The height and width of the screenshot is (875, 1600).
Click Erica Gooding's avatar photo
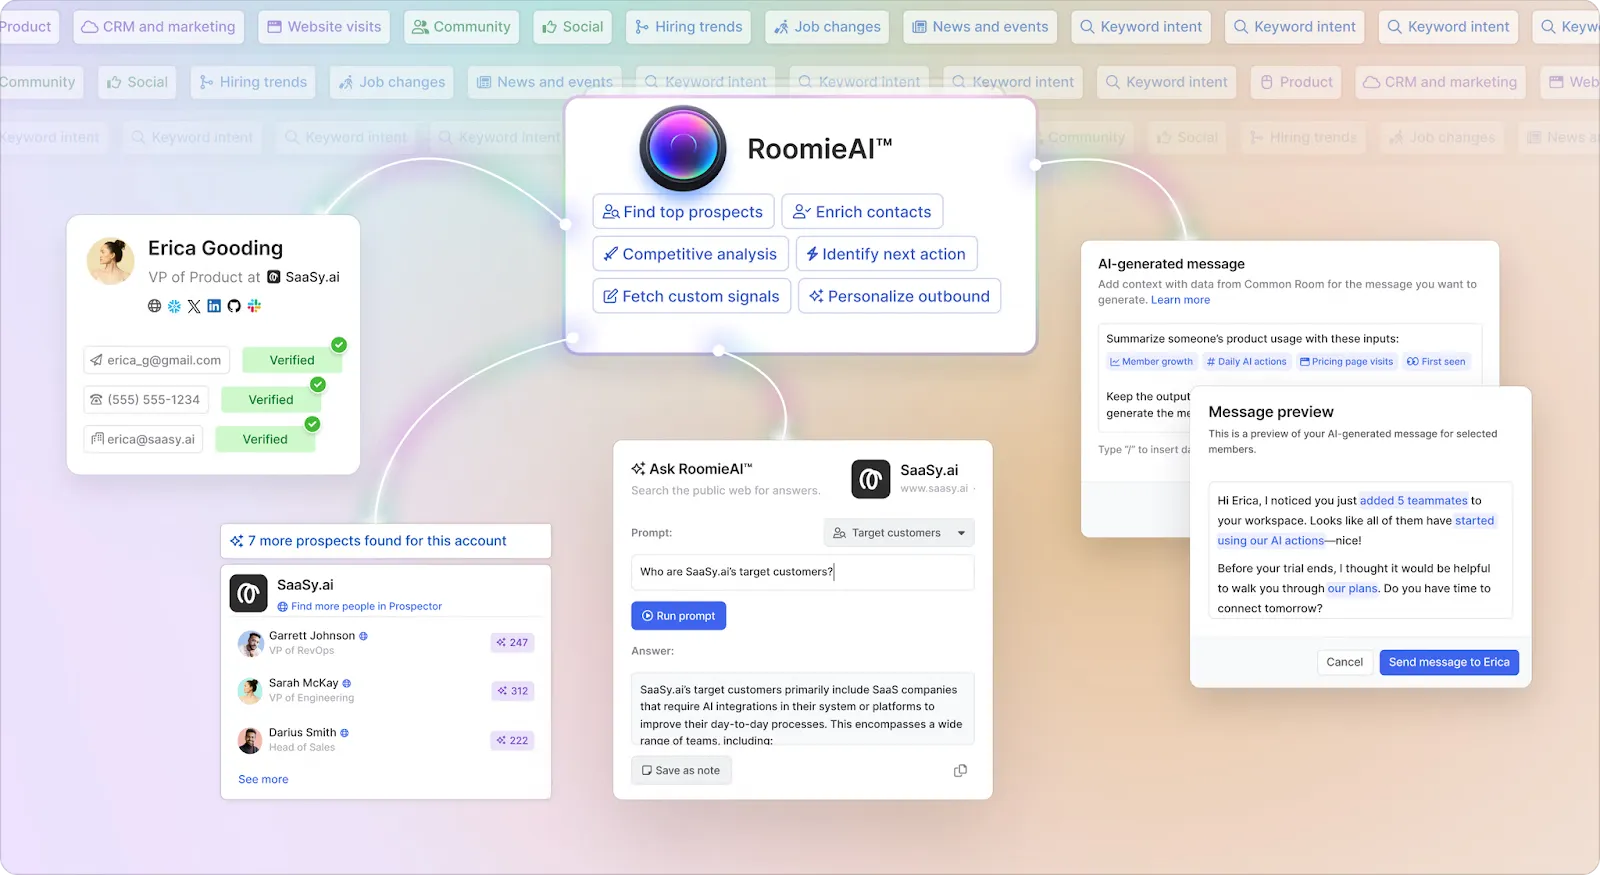(x=111, y=261)
